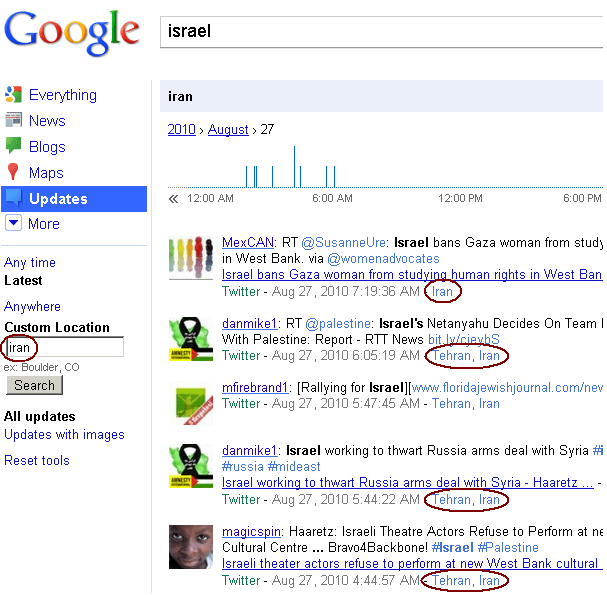Open the Everything search category
The image size is (607, 595).
(63, 95)
